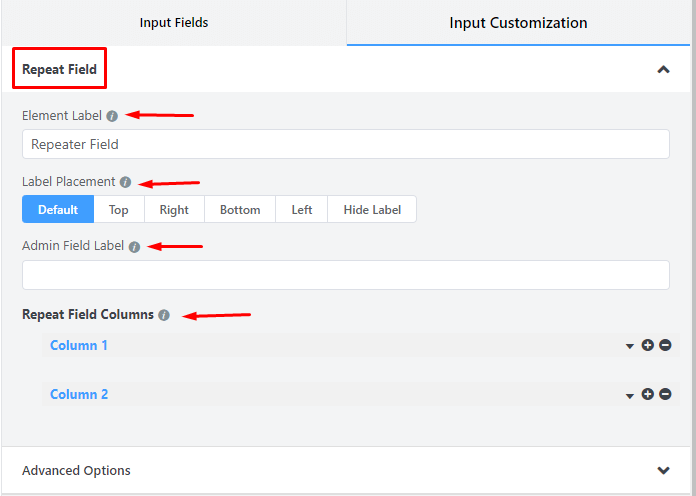The image size is (696, 496).
Task: Click the Admin Field Label text box
Action: (345, 275)
